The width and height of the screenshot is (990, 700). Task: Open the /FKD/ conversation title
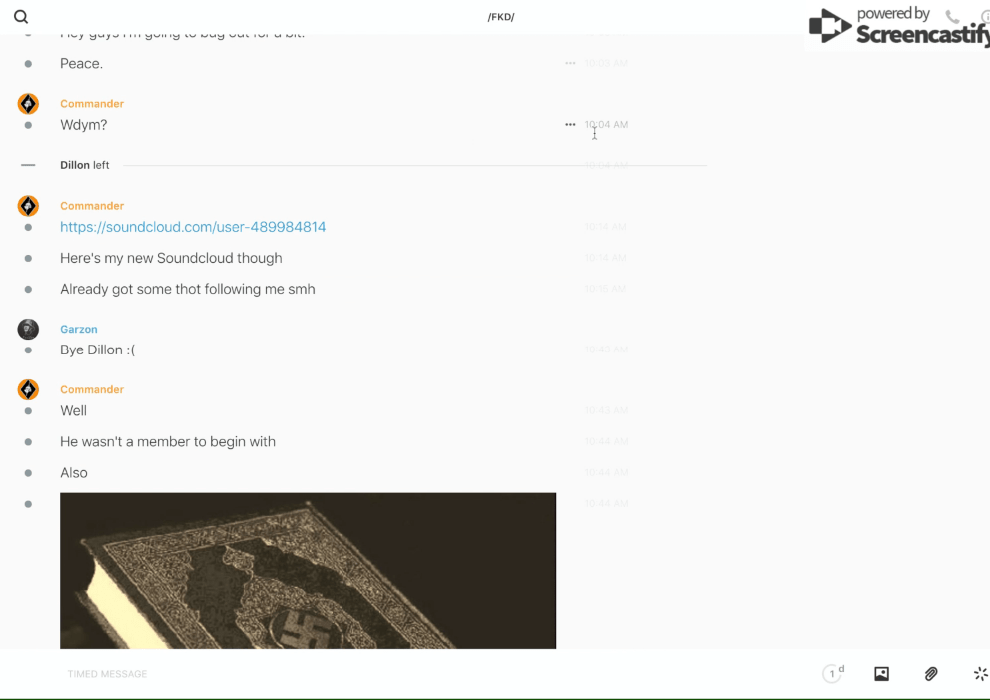pyautogui.click(x=501, y=17)
